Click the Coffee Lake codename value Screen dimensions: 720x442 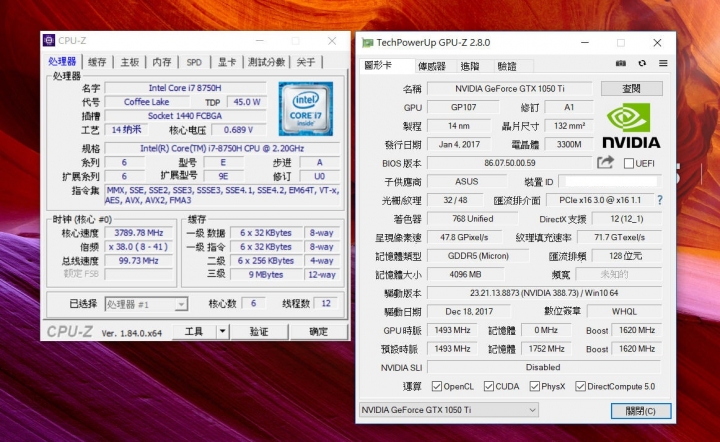coord(146,102)
